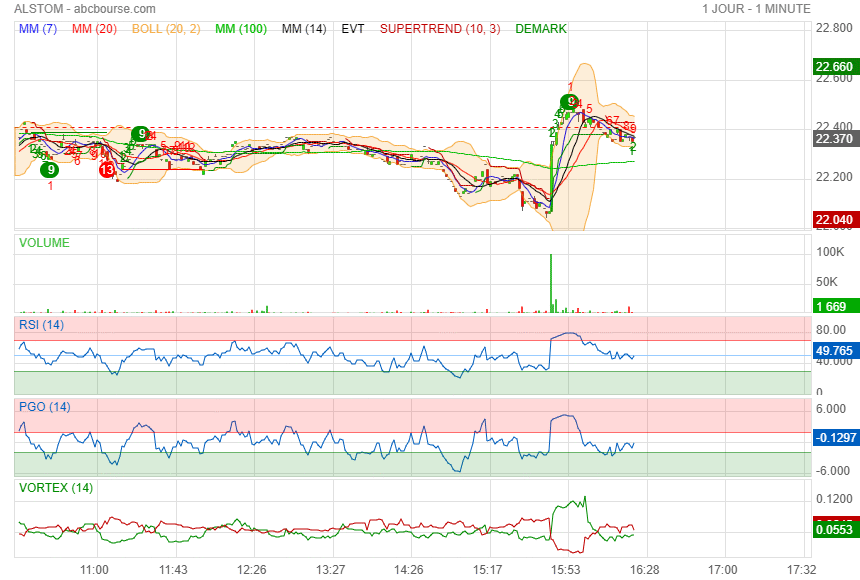Viewport: 860px width, 580px height.
Task: Open the VORTEX (14) indicator panel label
Action: pyautogui.click(x=56, y=488)
